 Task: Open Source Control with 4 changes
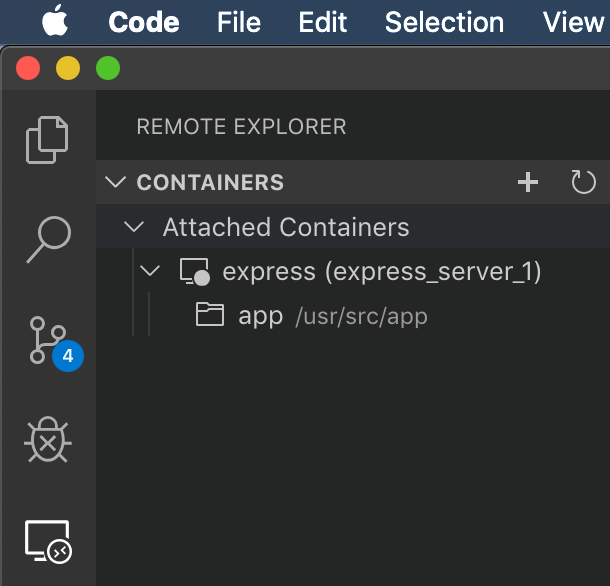coord(48,340)
